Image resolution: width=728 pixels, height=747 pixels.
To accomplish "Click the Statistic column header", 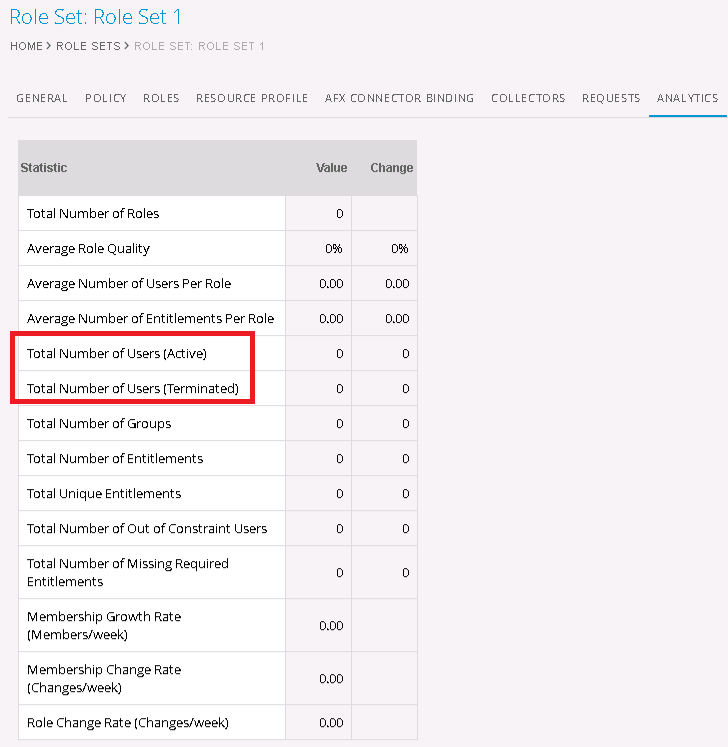I will [x=44, y=168].
